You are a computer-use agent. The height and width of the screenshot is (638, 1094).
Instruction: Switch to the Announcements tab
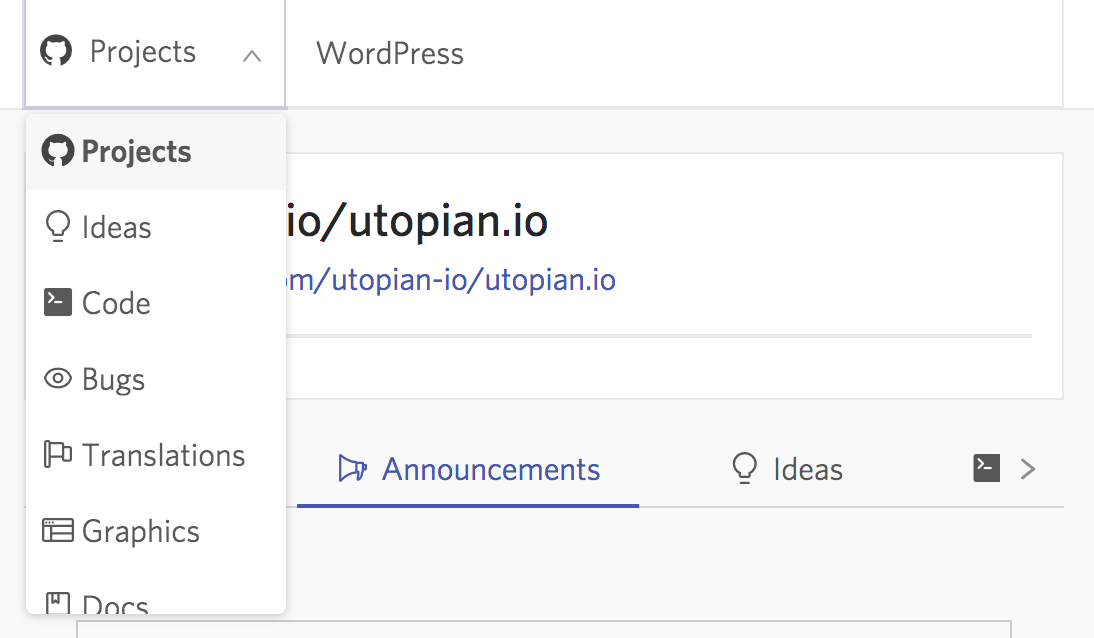[490, 469]
